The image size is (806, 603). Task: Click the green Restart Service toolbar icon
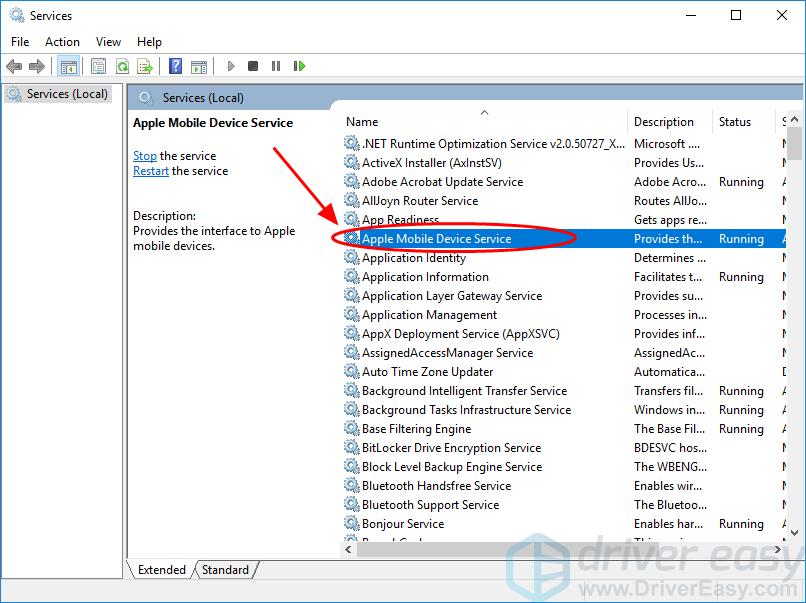pyautogui.click(x=299, y=66)
